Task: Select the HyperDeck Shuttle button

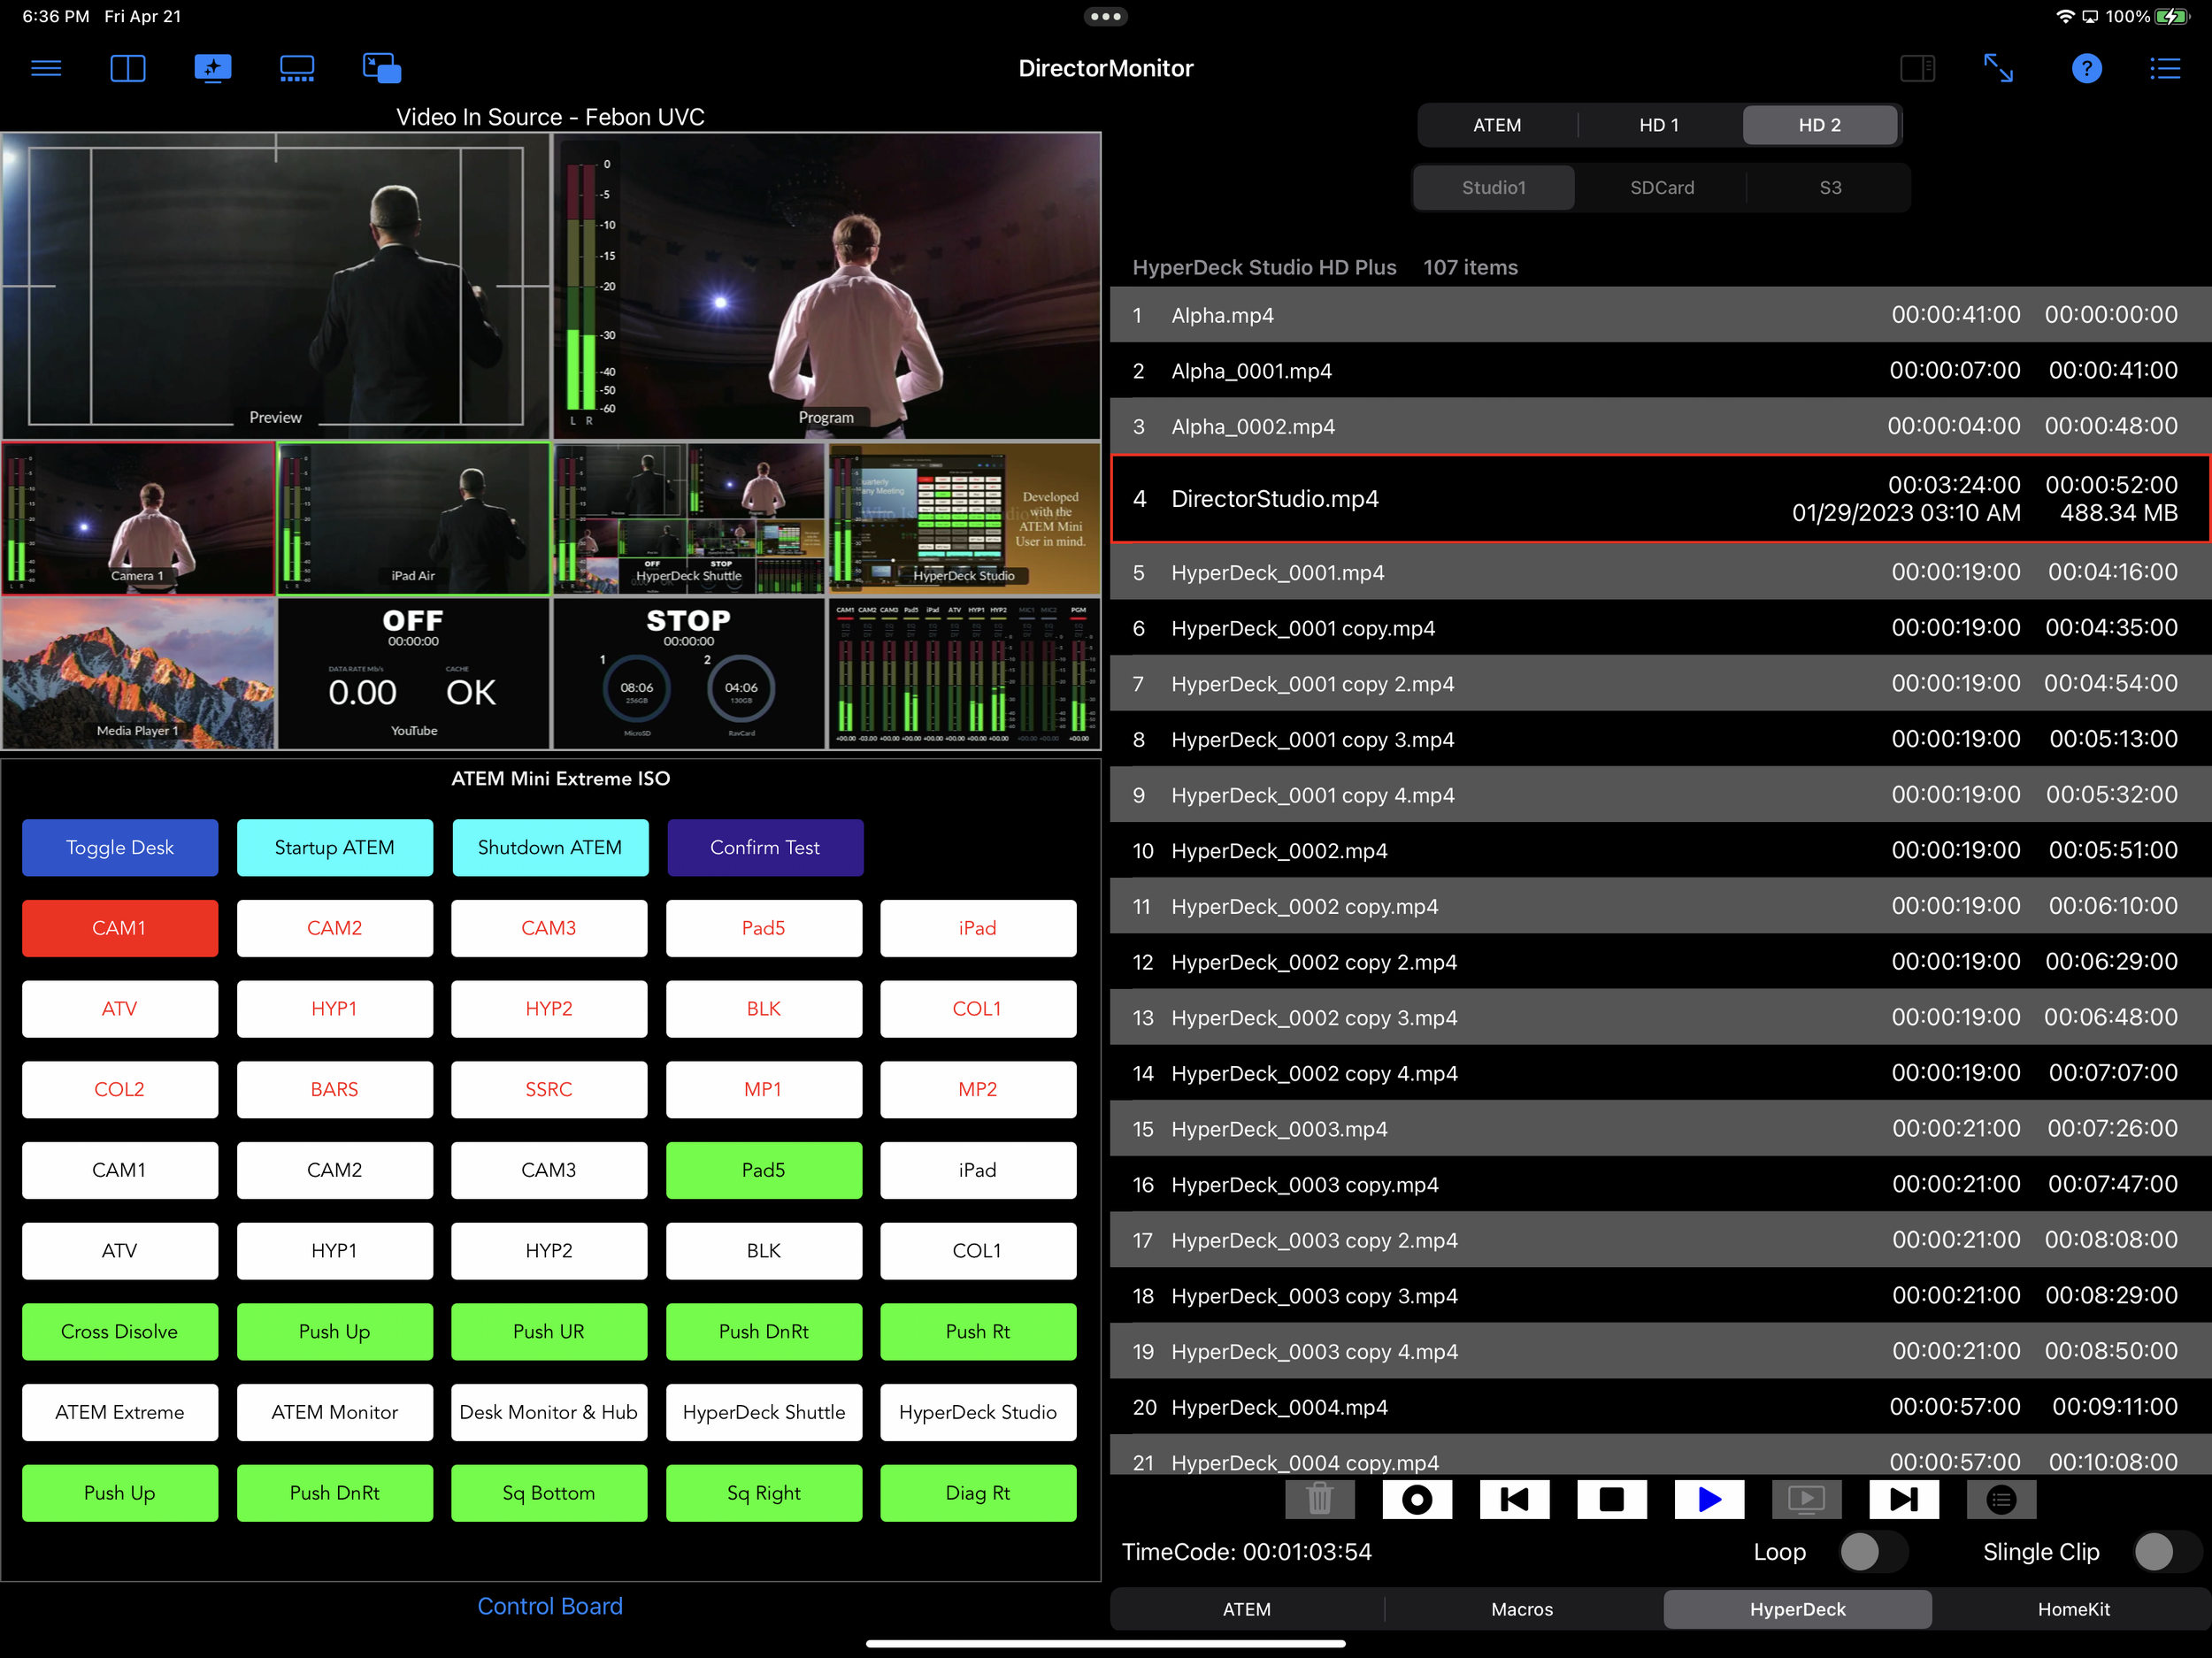Action: [x=764, y=1412]
